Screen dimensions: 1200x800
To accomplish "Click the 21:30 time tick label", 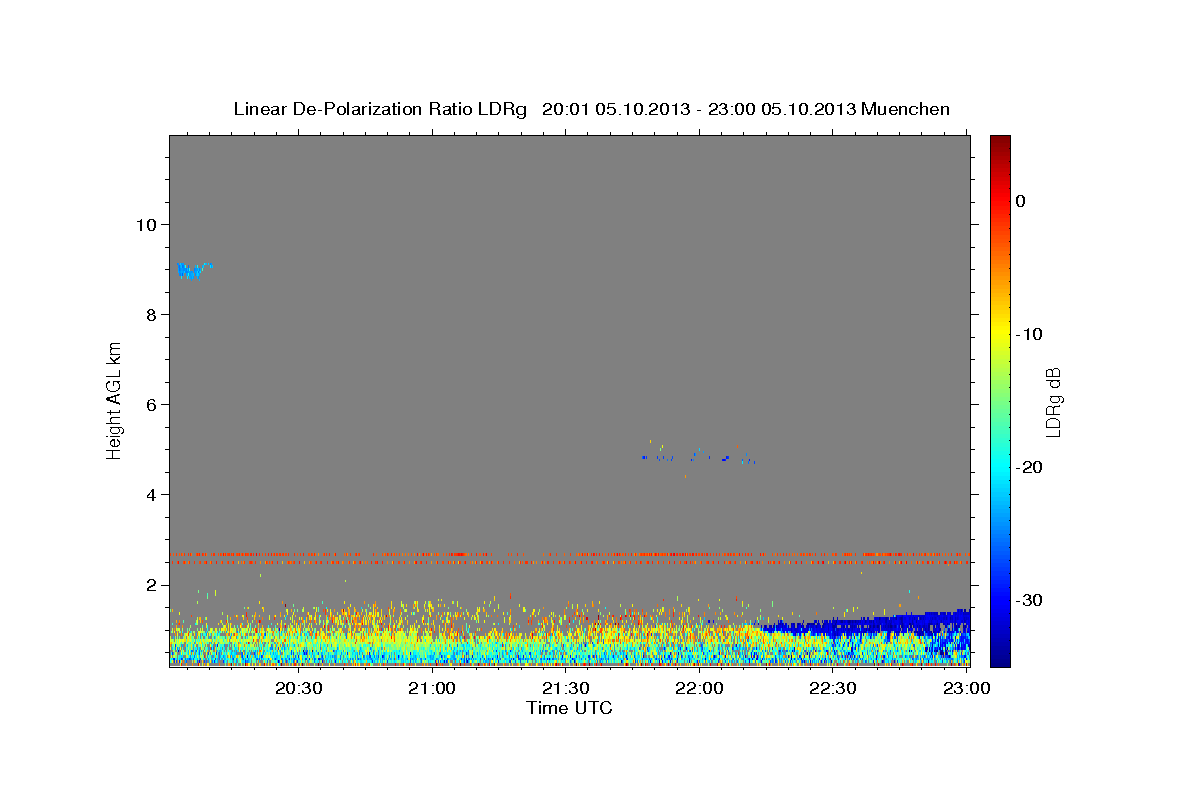I will pyautogui.click(x=566, y=689).
